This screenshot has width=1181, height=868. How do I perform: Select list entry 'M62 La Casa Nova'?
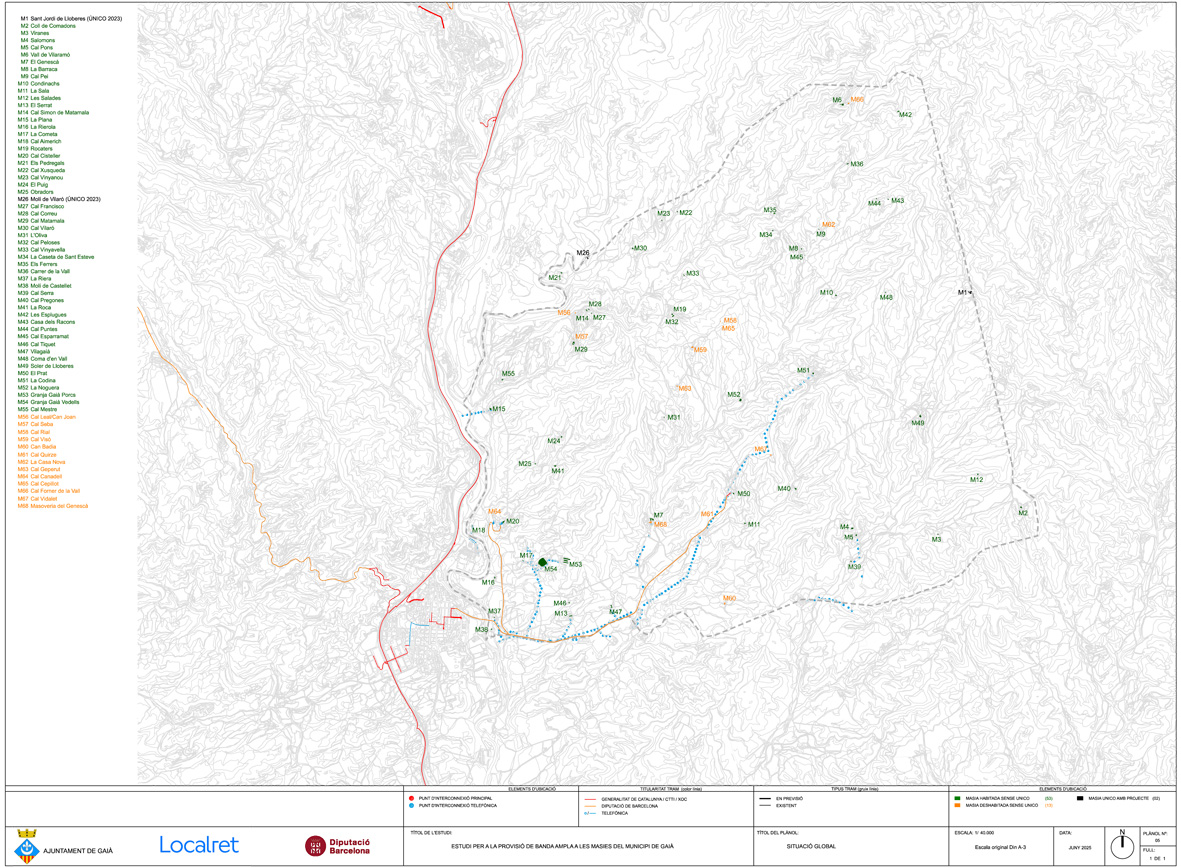pyautogui.click(x=41, y=462)
